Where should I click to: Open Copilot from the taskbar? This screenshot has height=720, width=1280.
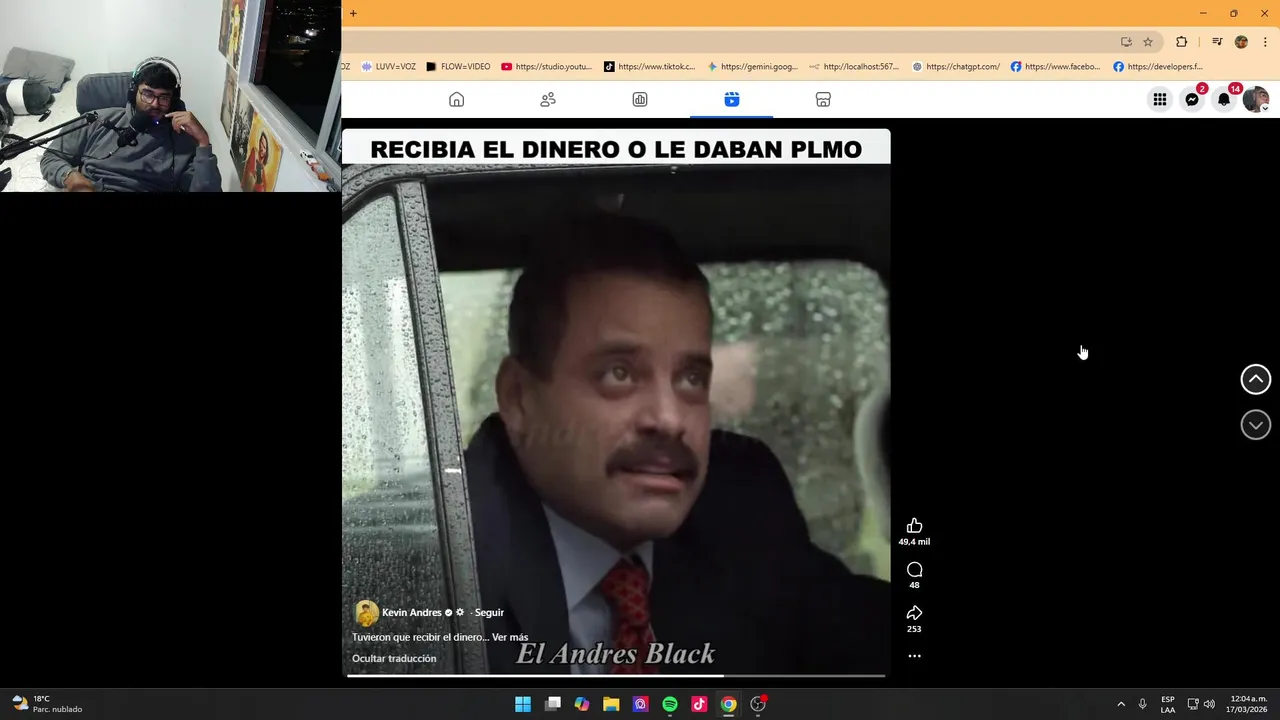(582, 704)
